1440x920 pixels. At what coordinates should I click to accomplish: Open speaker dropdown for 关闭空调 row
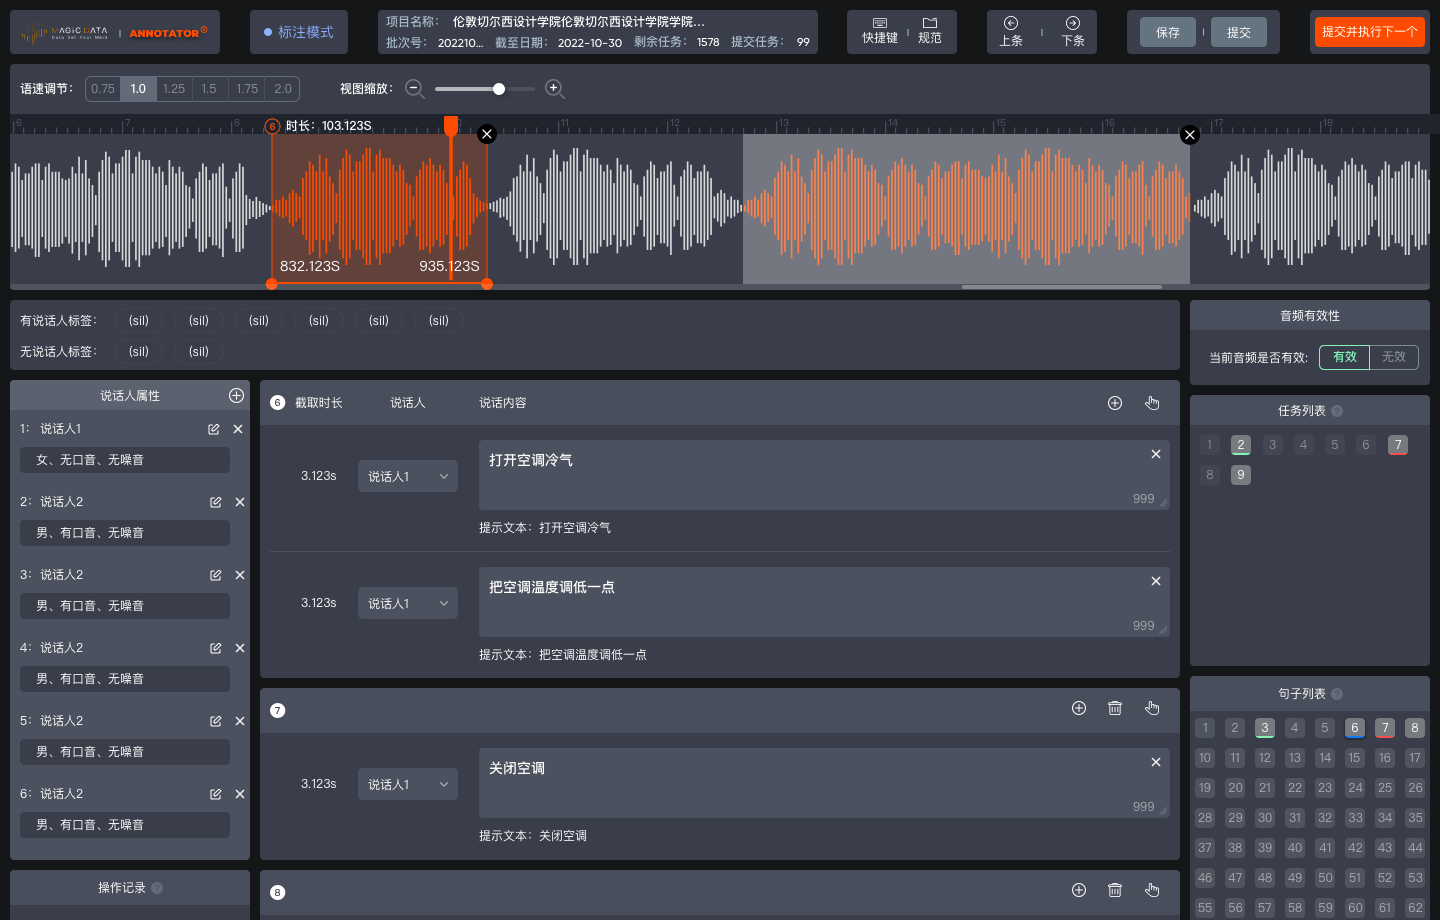coord(408,784)
